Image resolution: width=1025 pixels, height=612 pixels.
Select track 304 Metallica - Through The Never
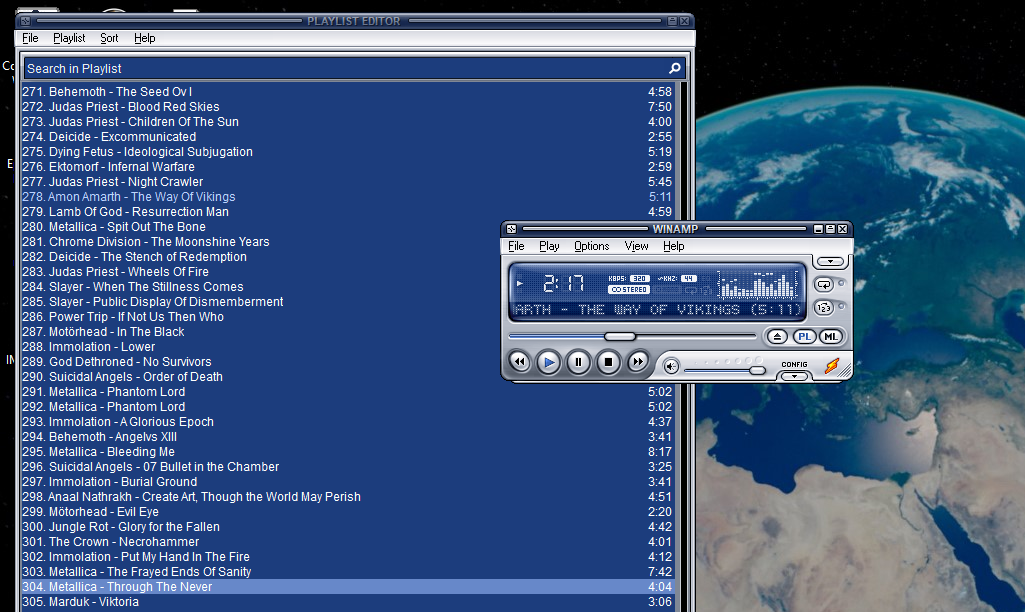(x=130, y=587)
